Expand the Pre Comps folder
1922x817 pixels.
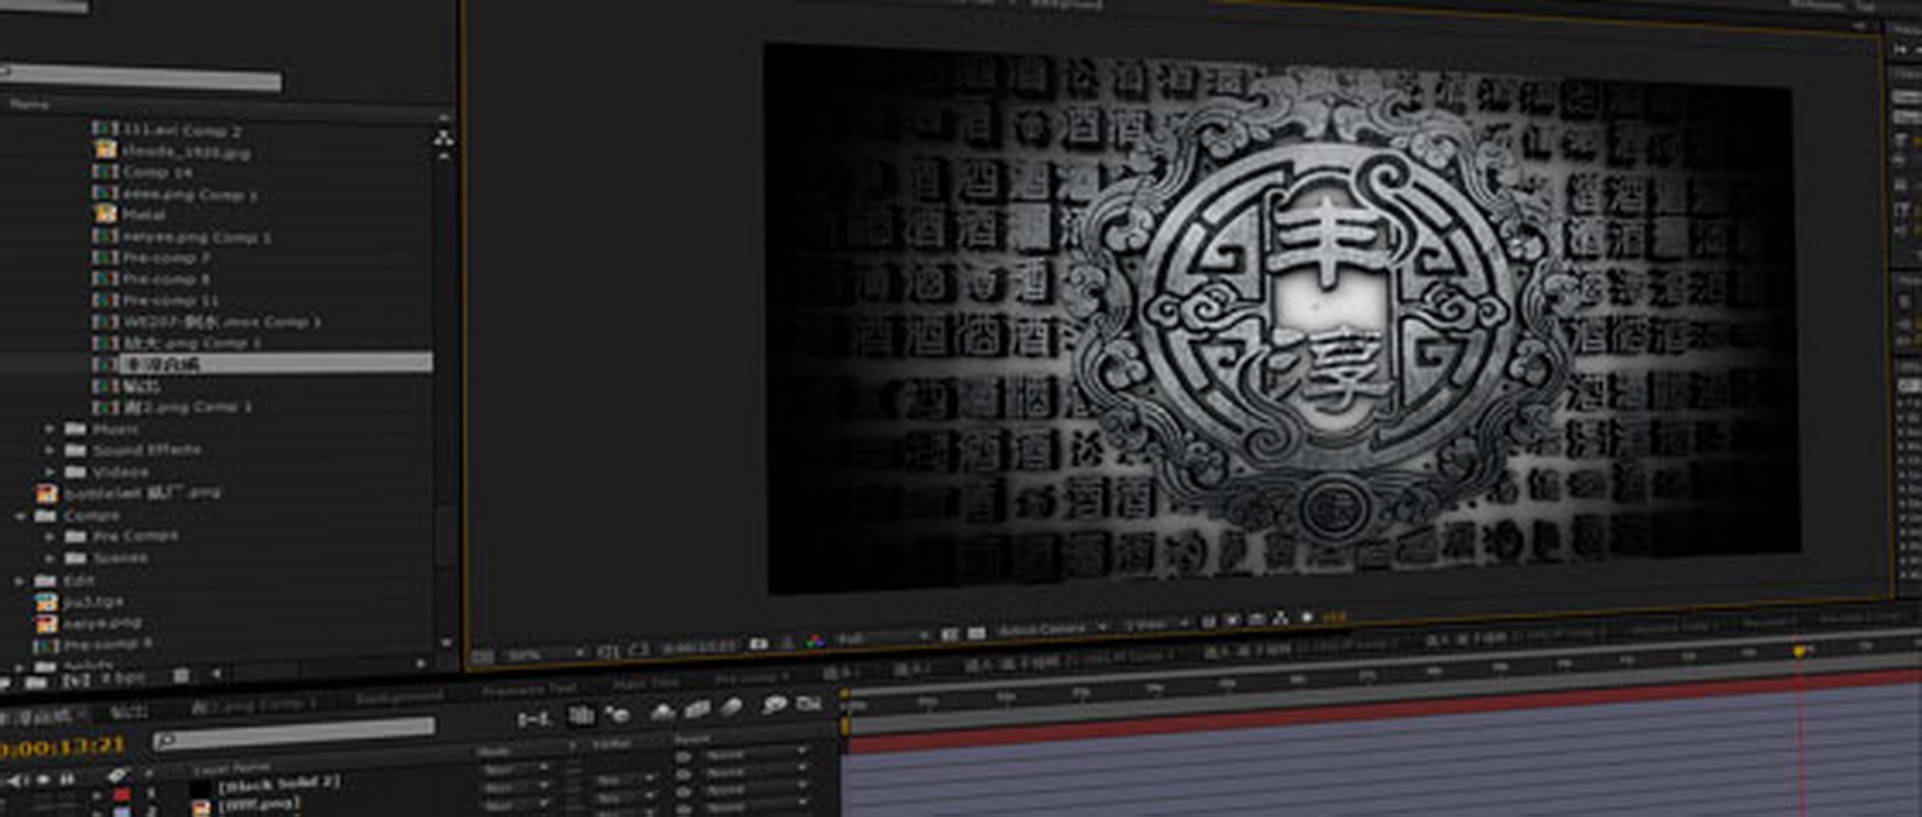(49, 537)
